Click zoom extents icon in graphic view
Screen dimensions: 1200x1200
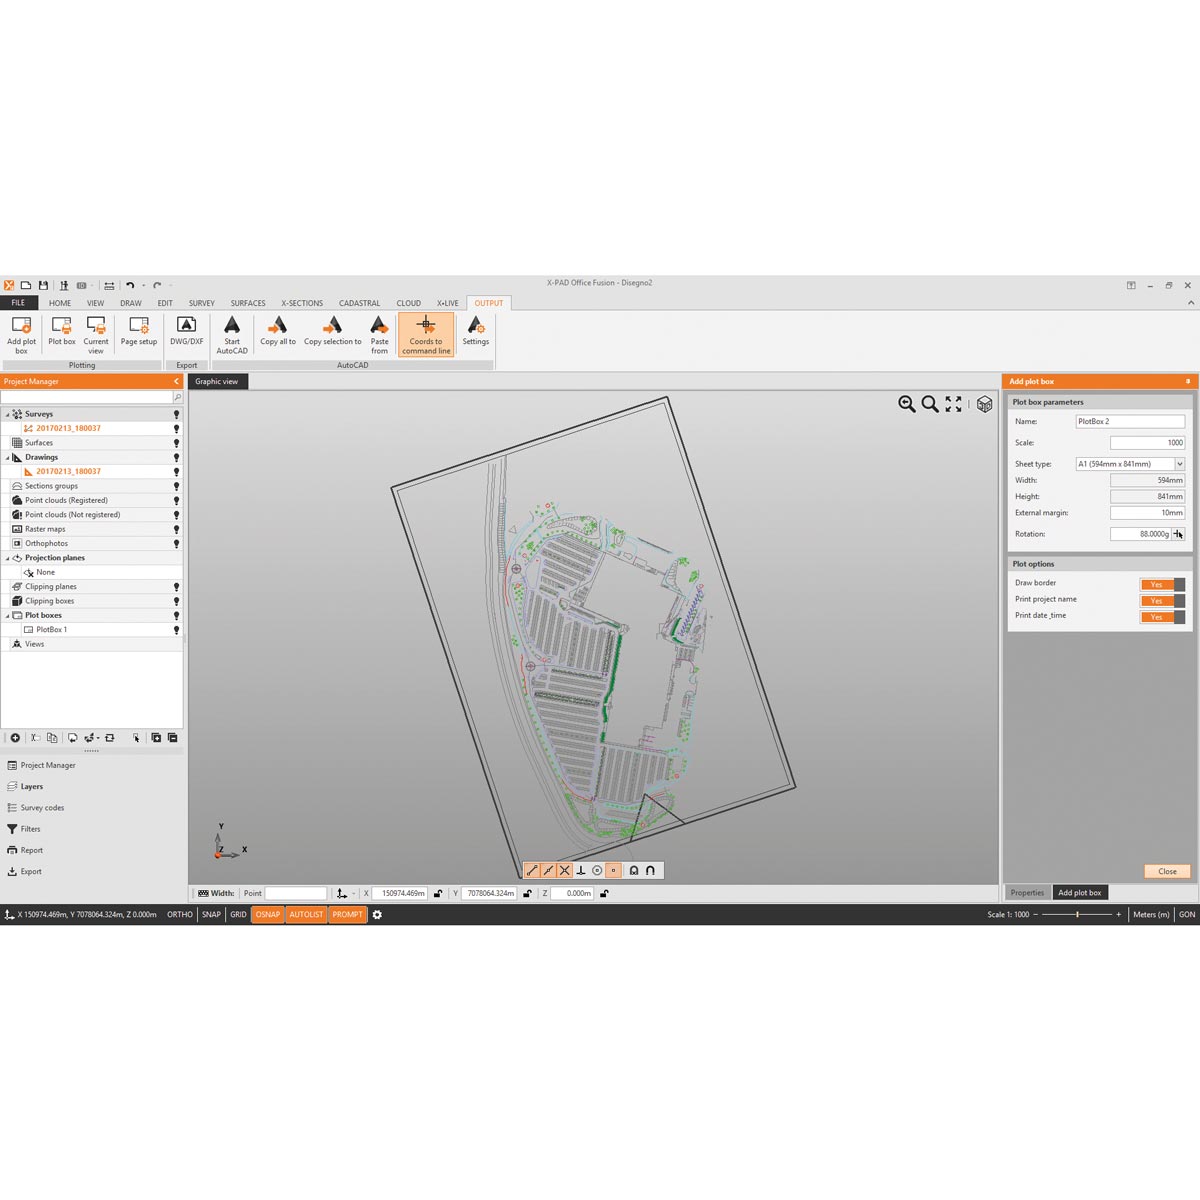tap(954, 404)
